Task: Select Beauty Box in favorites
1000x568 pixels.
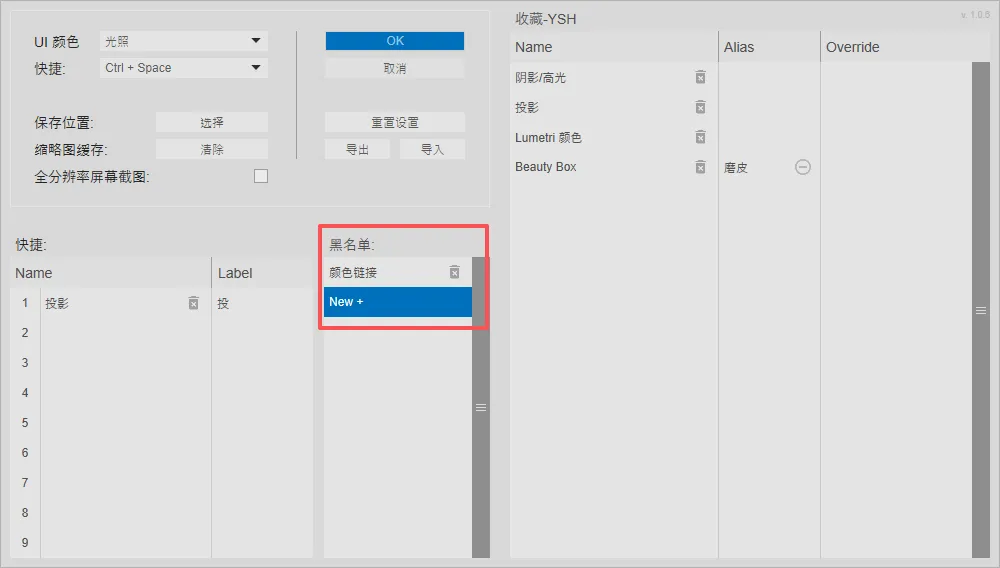Action: pyautogui.click(x=546, y=167)
